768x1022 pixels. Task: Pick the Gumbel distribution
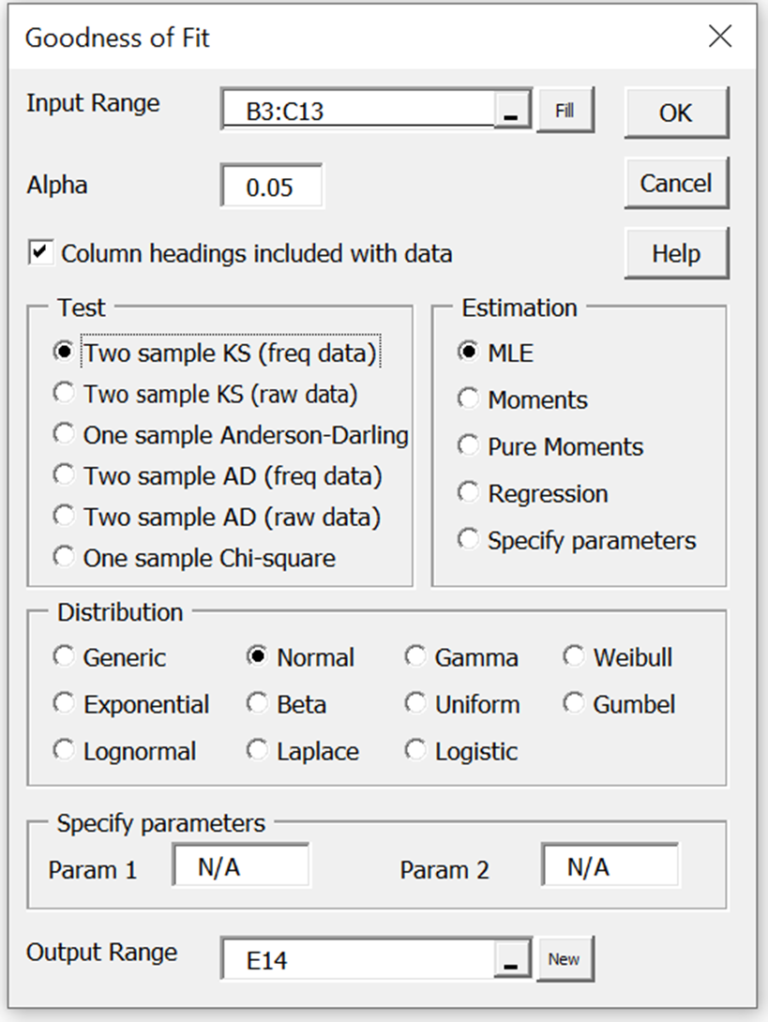574,703
